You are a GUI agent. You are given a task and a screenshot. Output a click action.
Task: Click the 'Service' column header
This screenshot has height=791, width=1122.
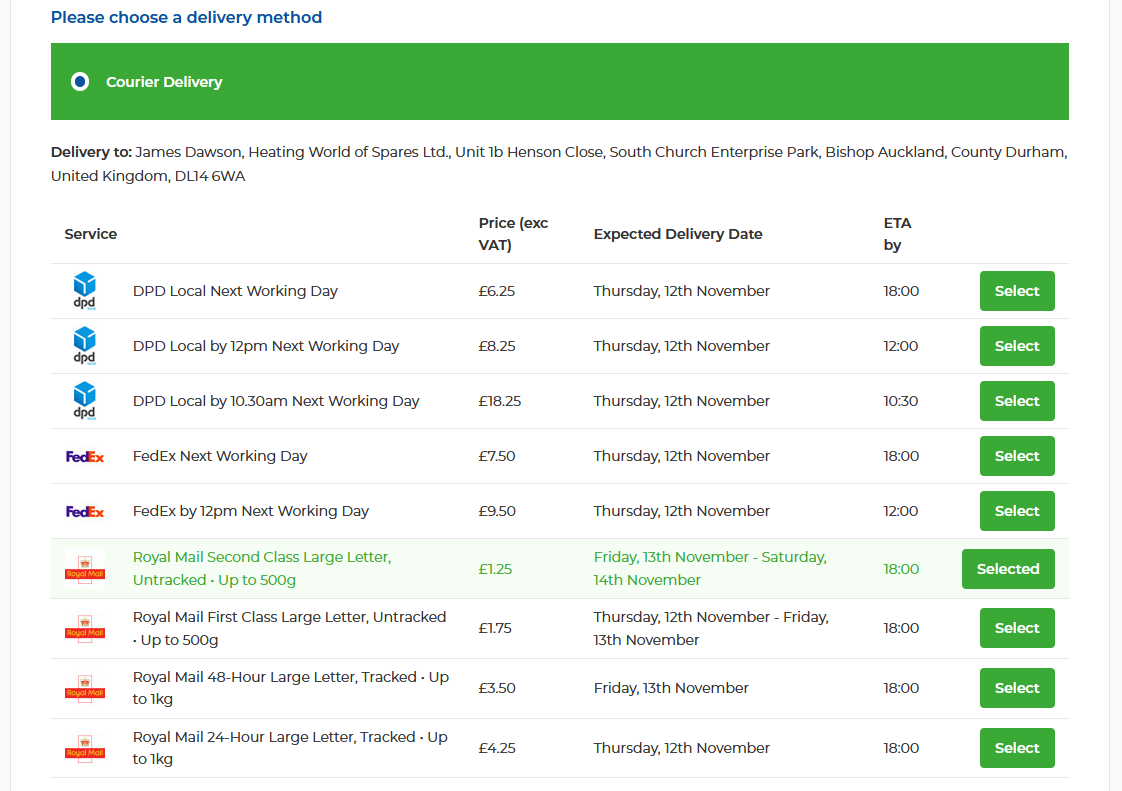click(x=91, y=234)
